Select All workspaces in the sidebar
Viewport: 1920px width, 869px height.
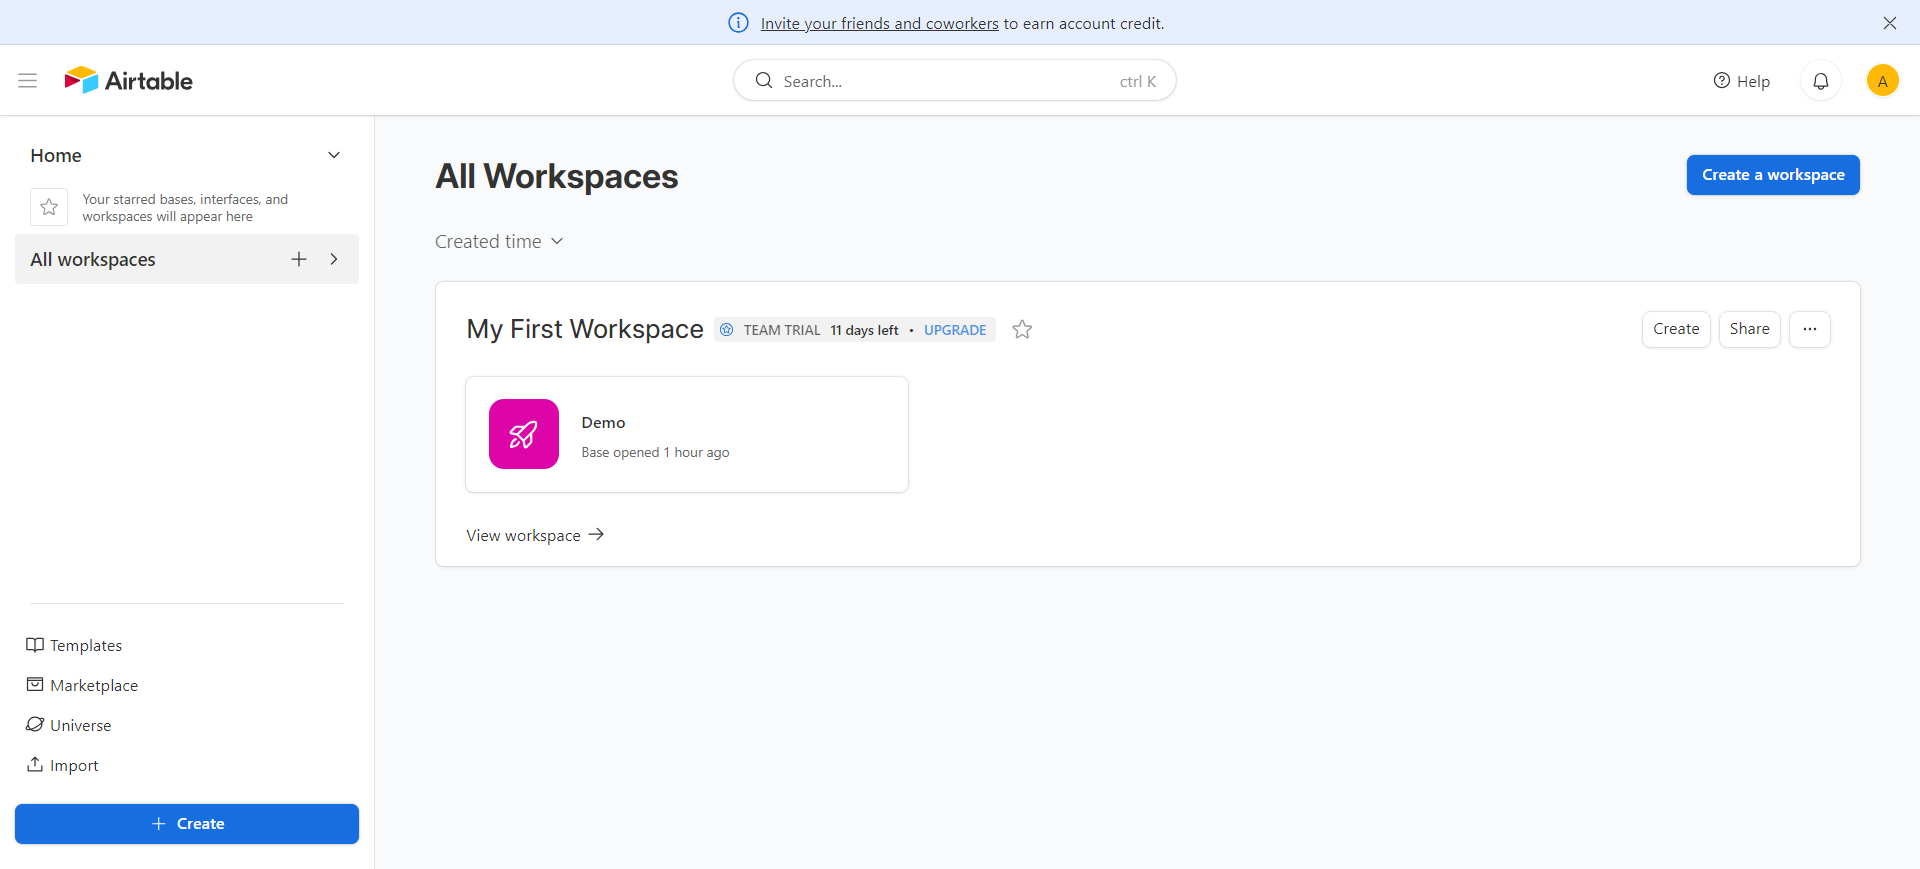187,259
